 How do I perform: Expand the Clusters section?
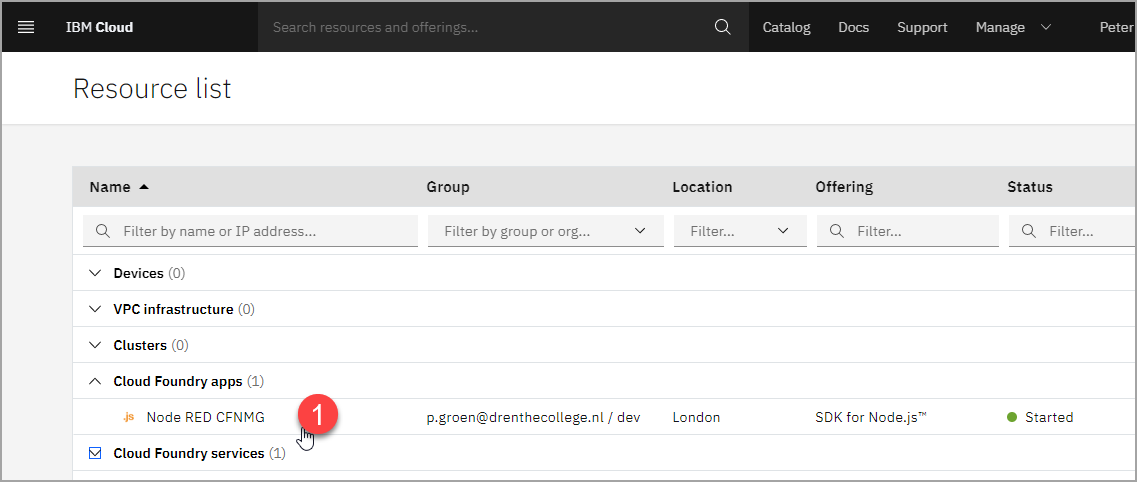coord(95,346)
